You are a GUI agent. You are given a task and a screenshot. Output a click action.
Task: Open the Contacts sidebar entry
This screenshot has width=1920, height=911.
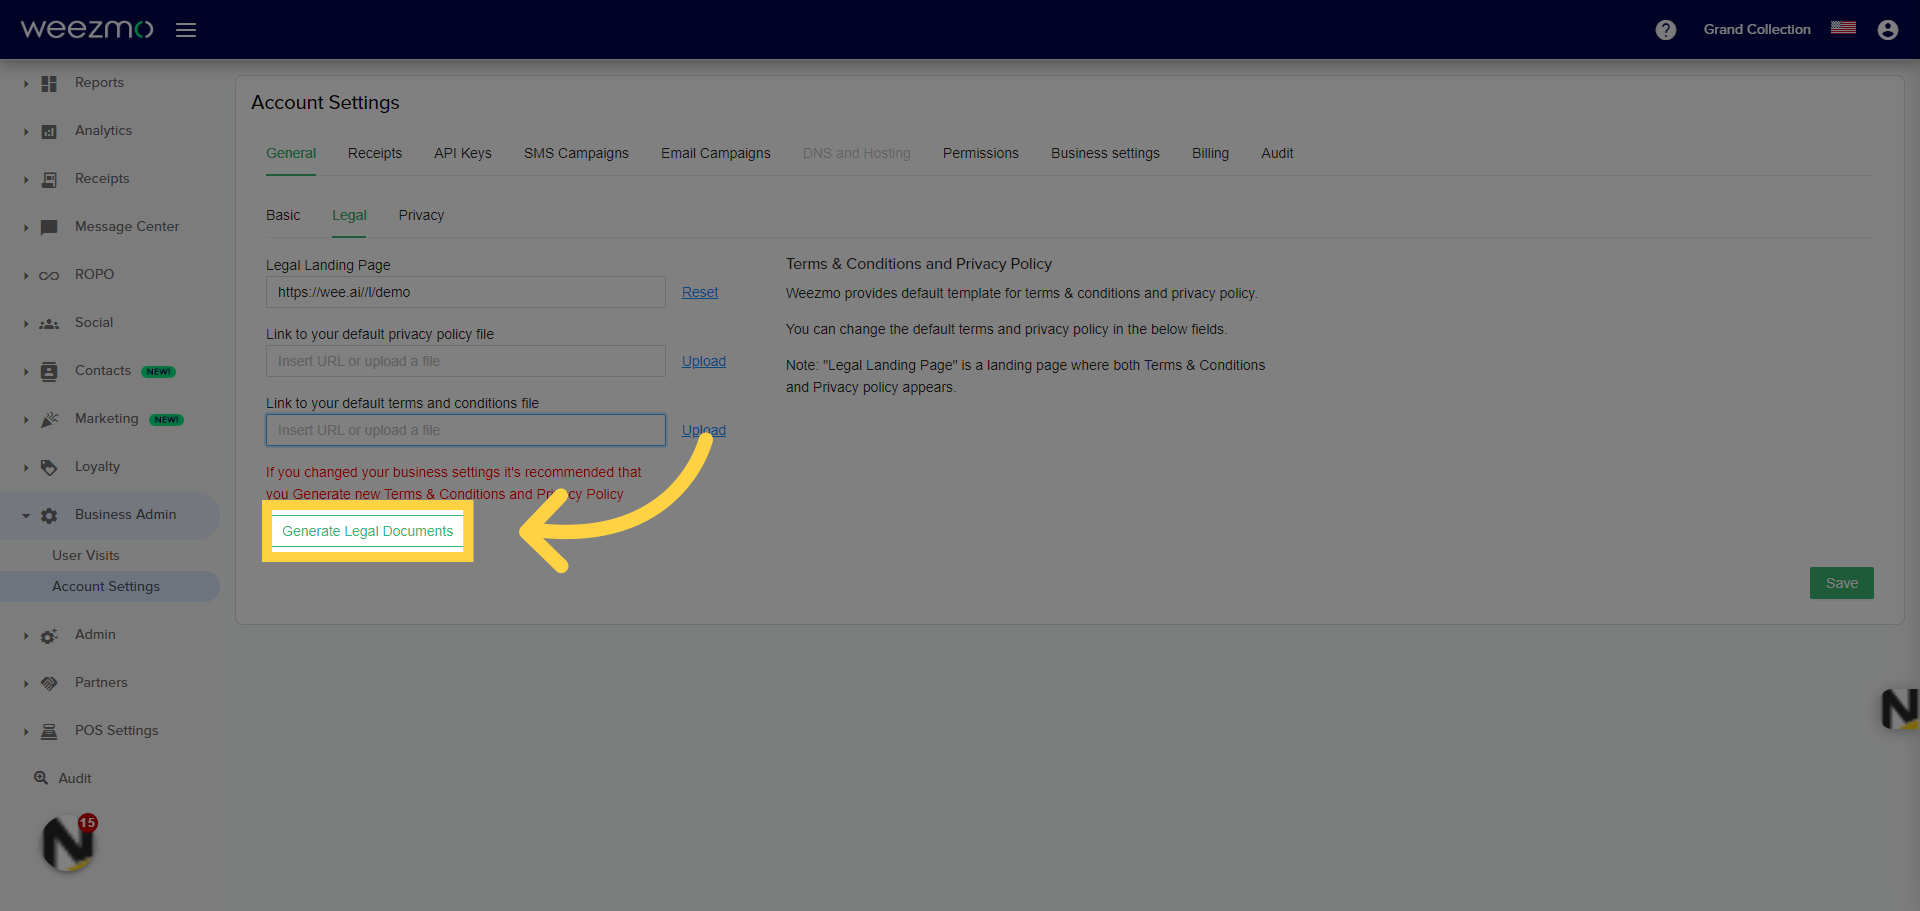click(x=103, y=370)
